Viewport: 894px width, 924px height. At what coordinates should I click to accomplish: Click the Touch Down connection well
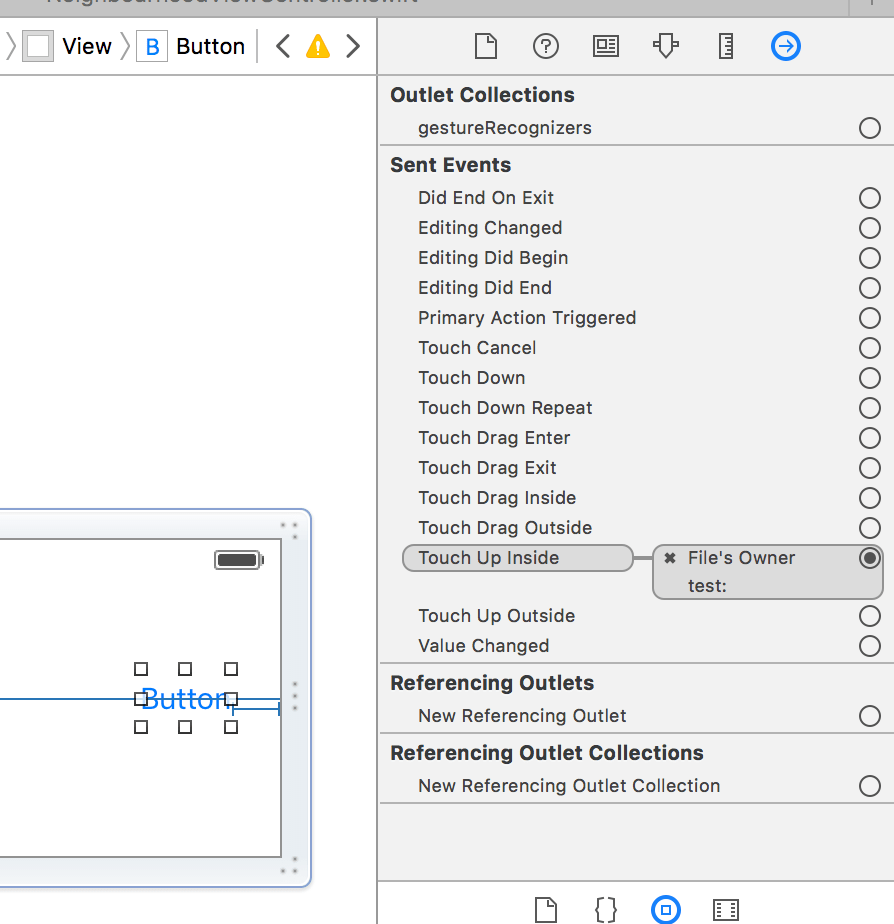[x=869, y=378]
